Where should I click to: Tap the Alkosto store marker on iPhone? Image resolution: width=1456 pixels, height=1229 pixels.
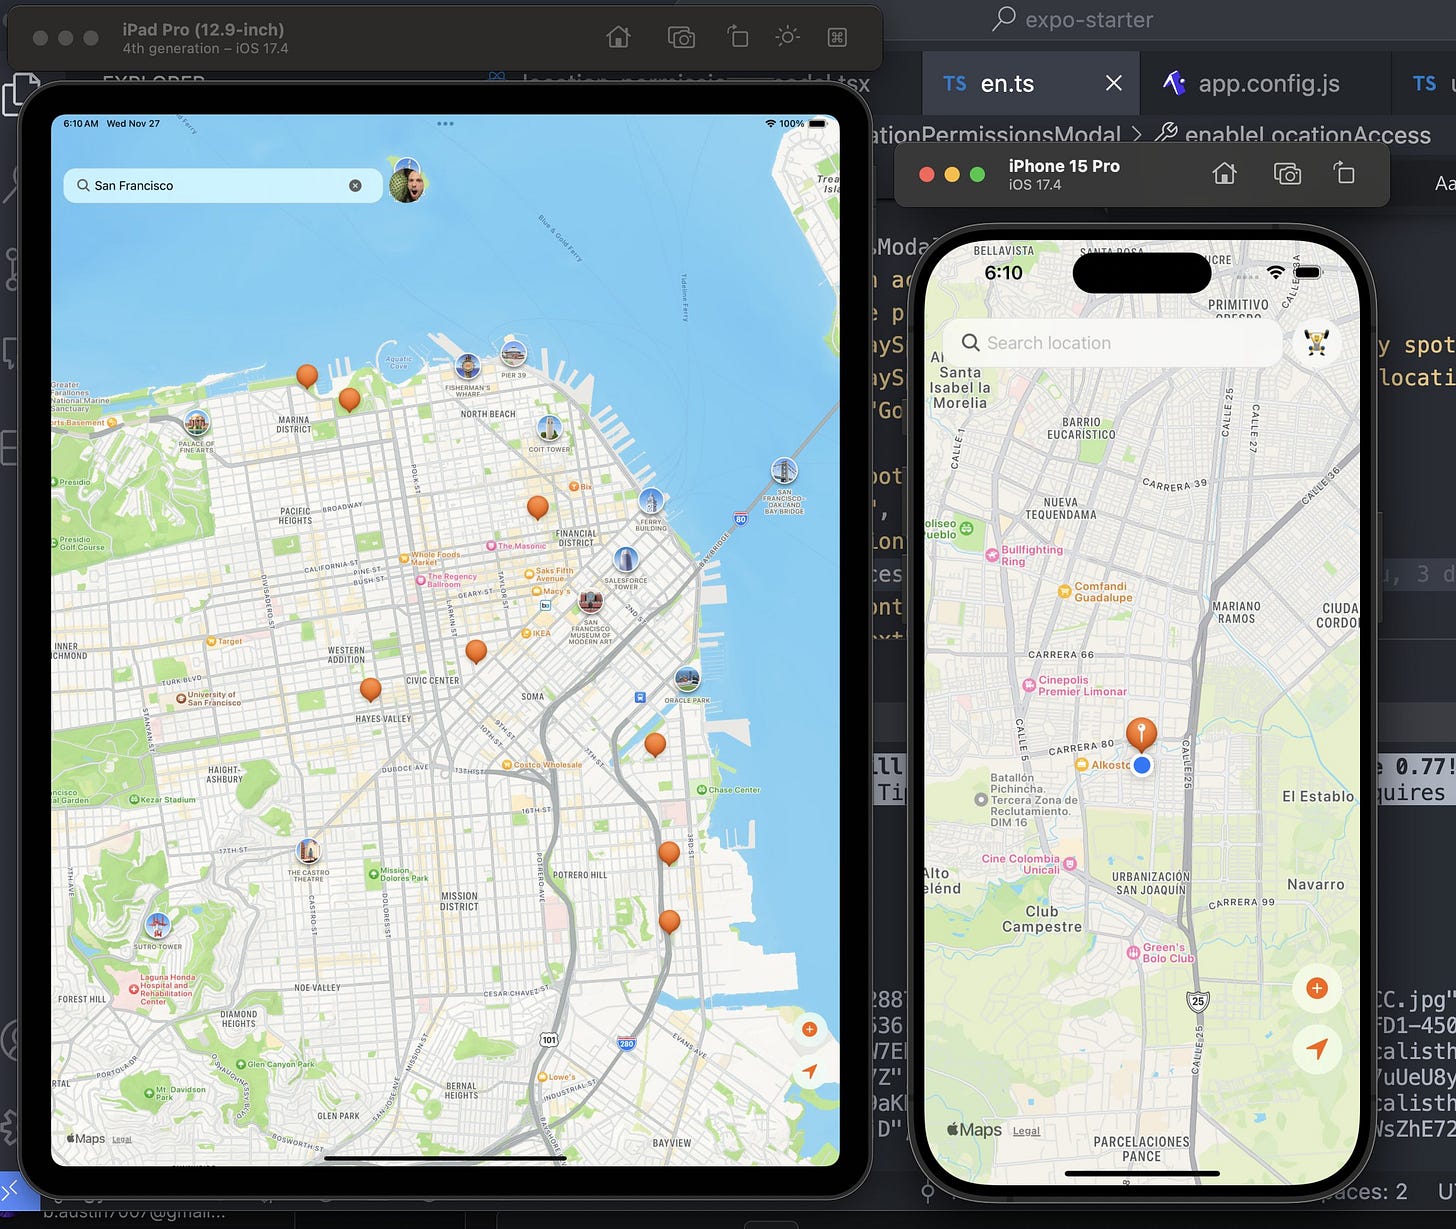pos(1081,764)
